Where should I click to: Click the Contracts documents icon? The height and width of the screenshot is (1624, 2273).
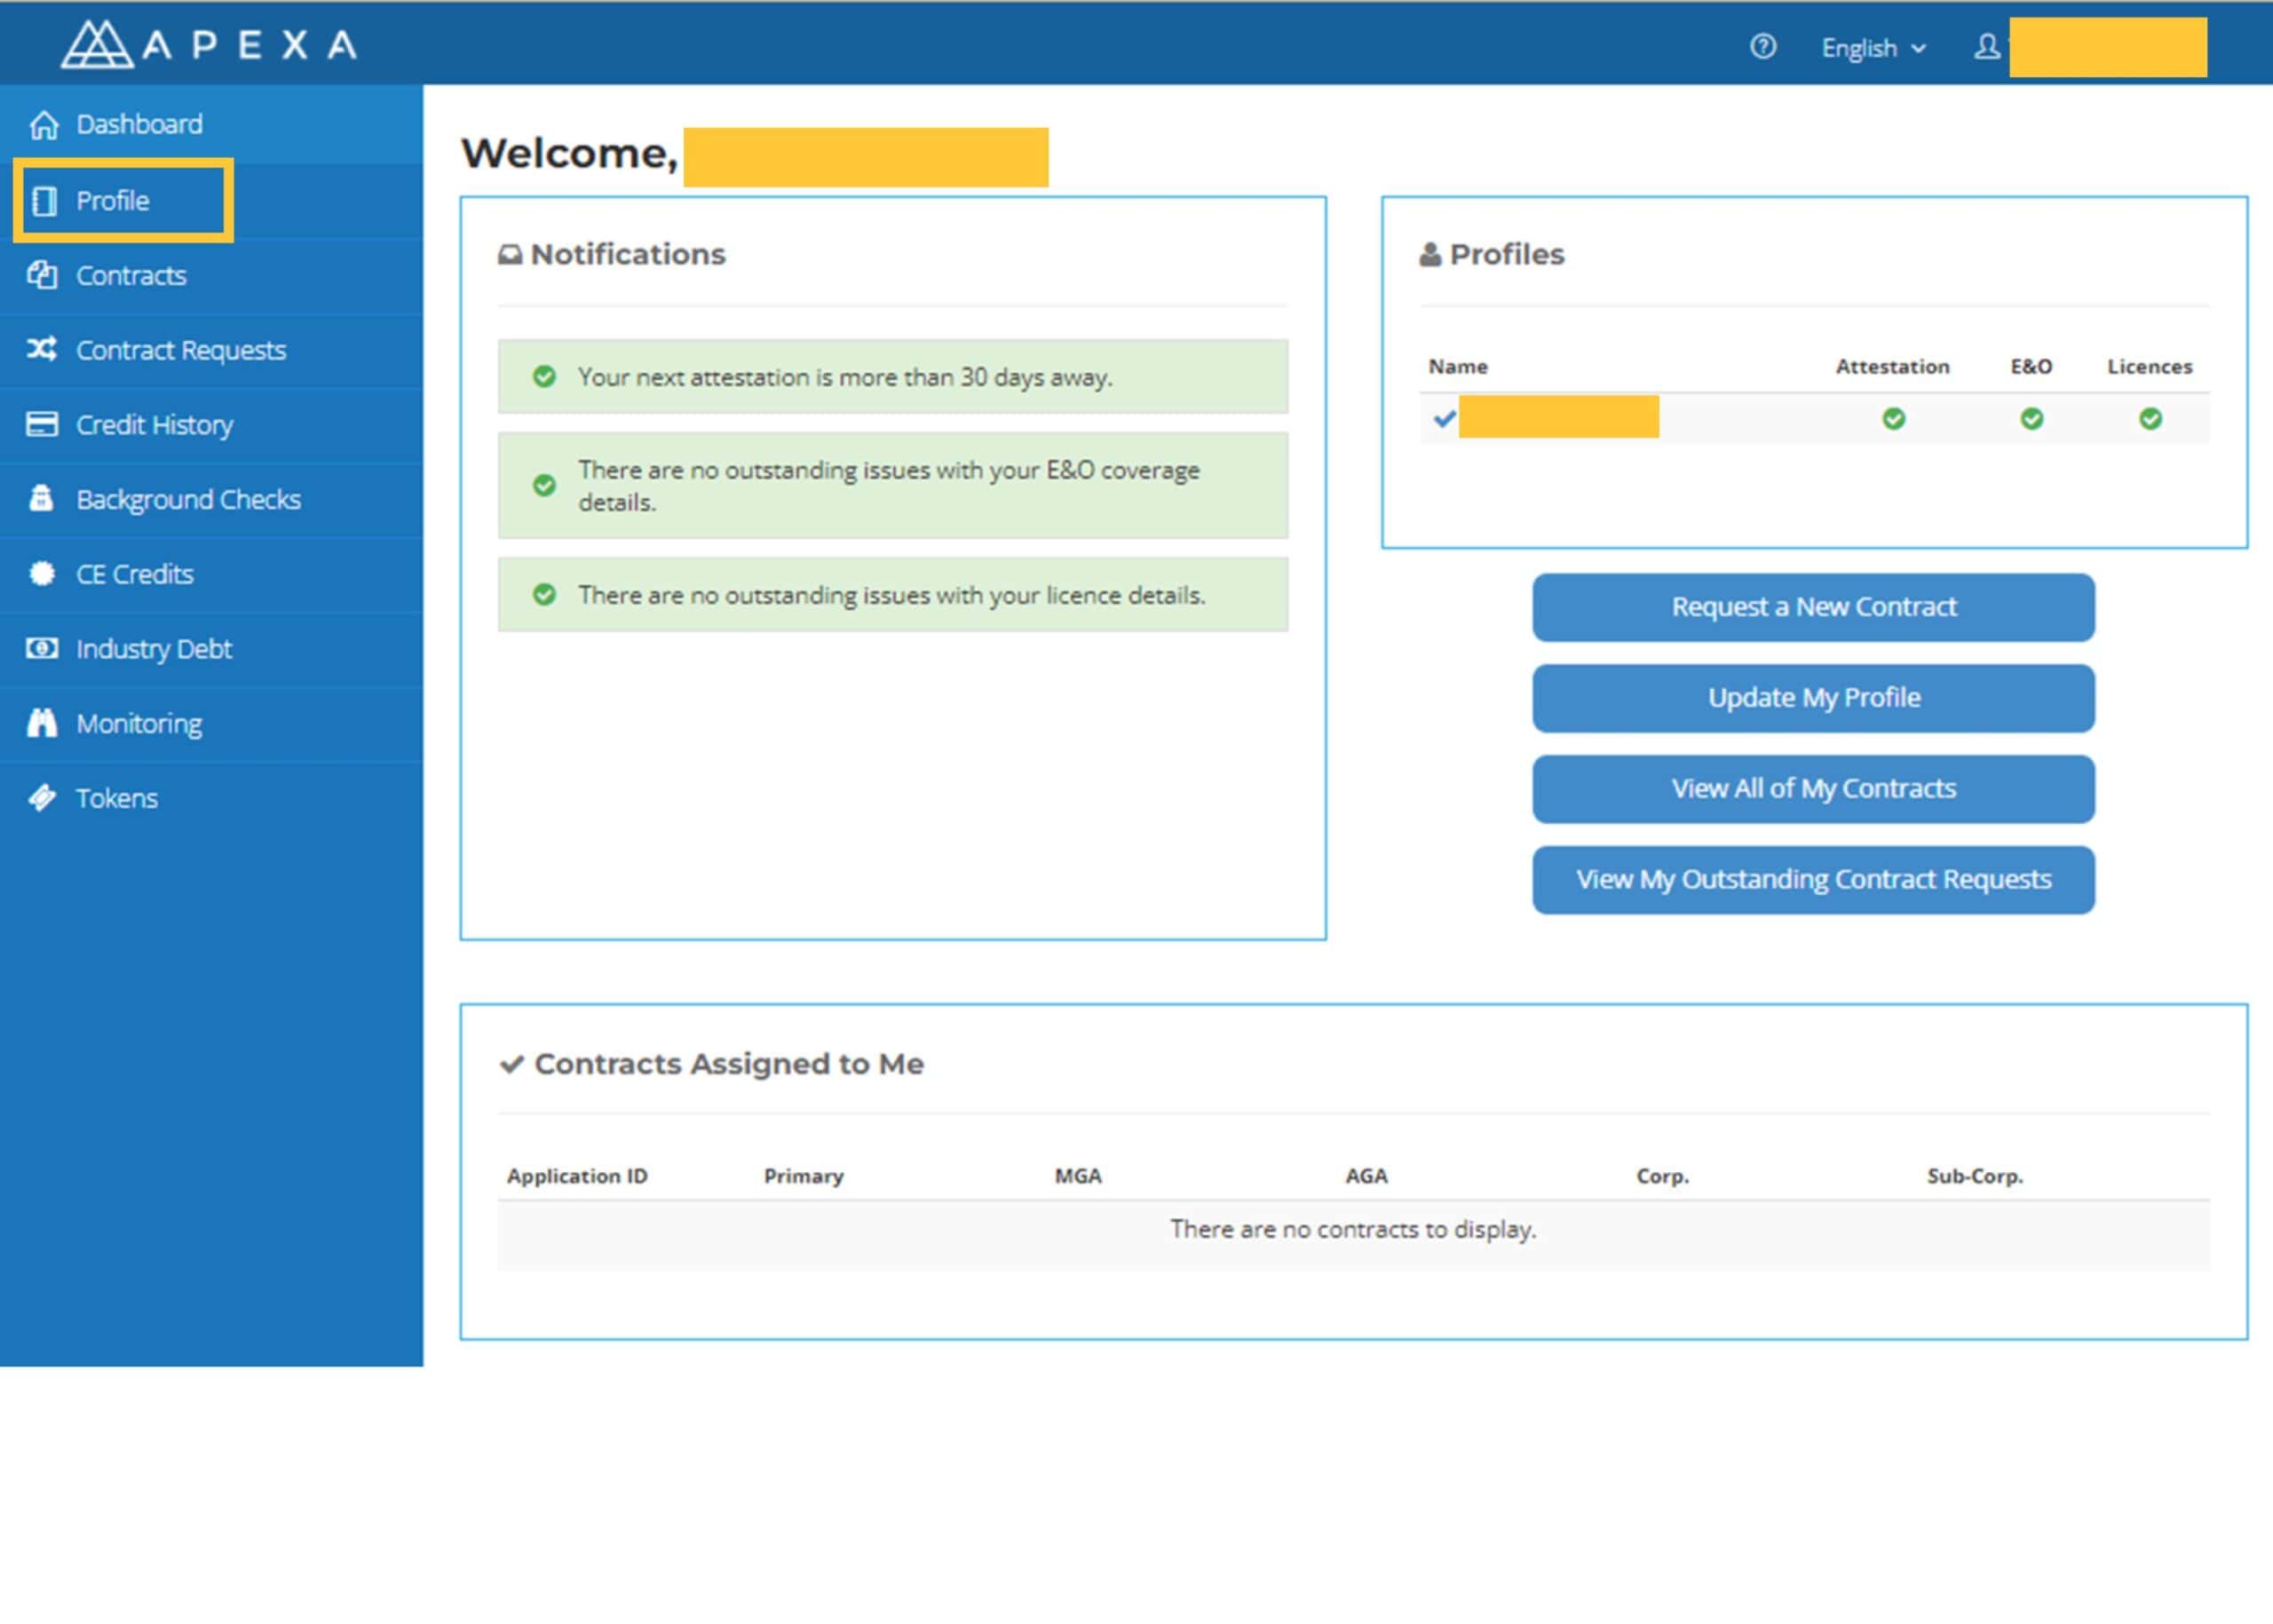click(x=42, y=275)
